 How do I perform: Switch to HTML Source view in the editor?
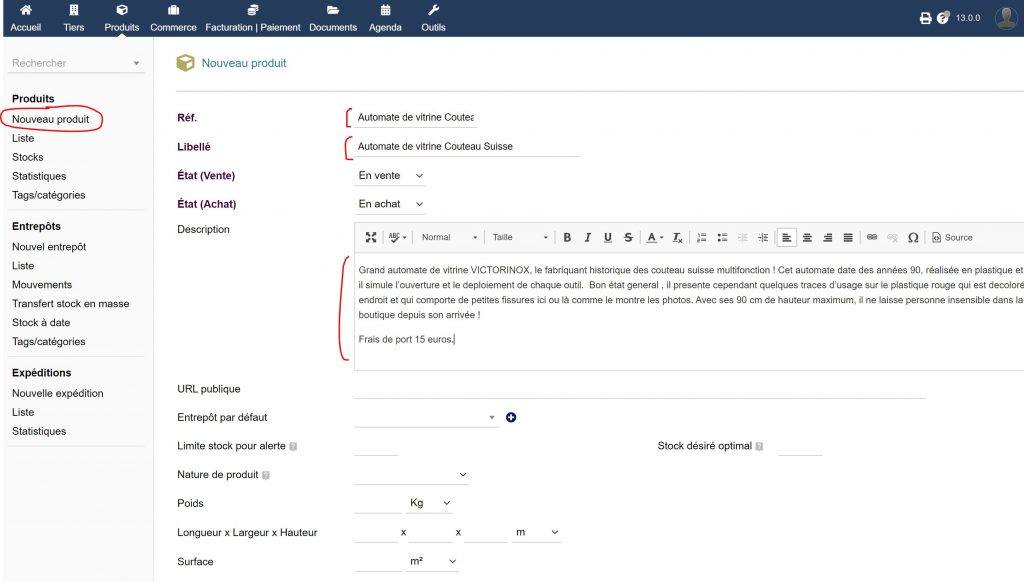click(x=952, y=237)
